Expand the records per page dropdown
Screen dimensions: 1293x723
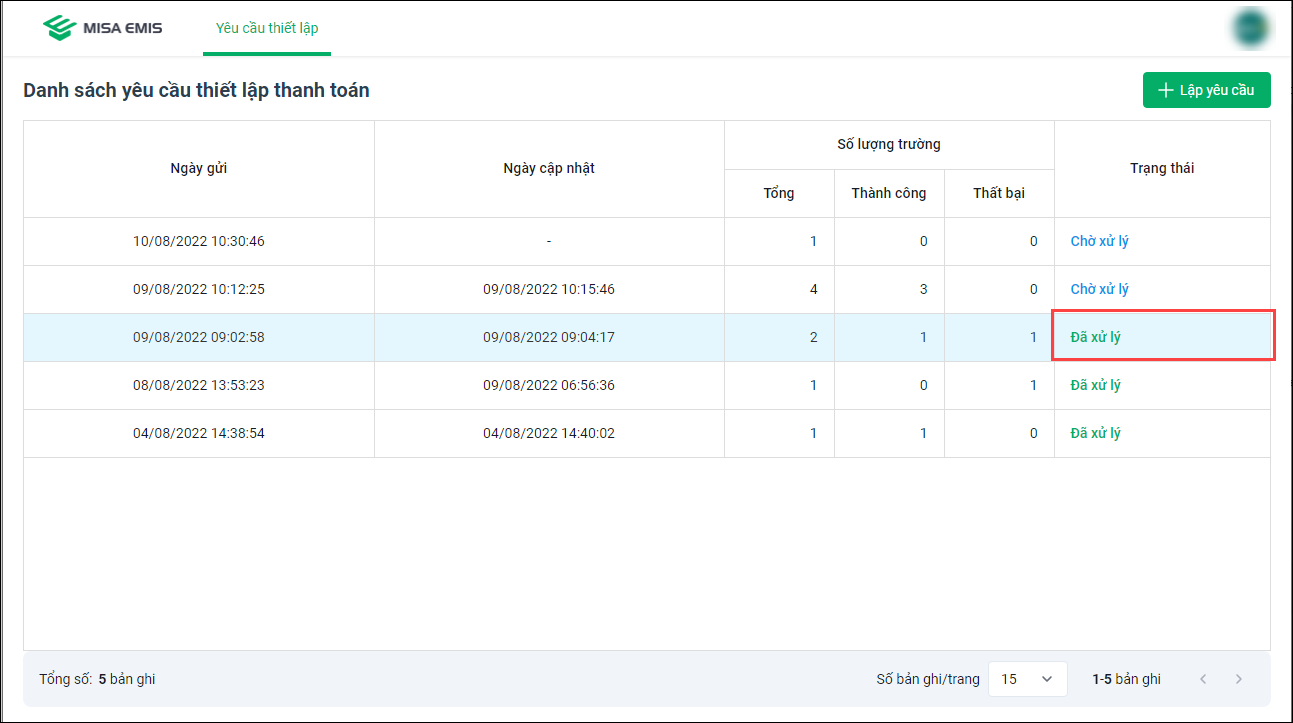[x=1027, y=679]
